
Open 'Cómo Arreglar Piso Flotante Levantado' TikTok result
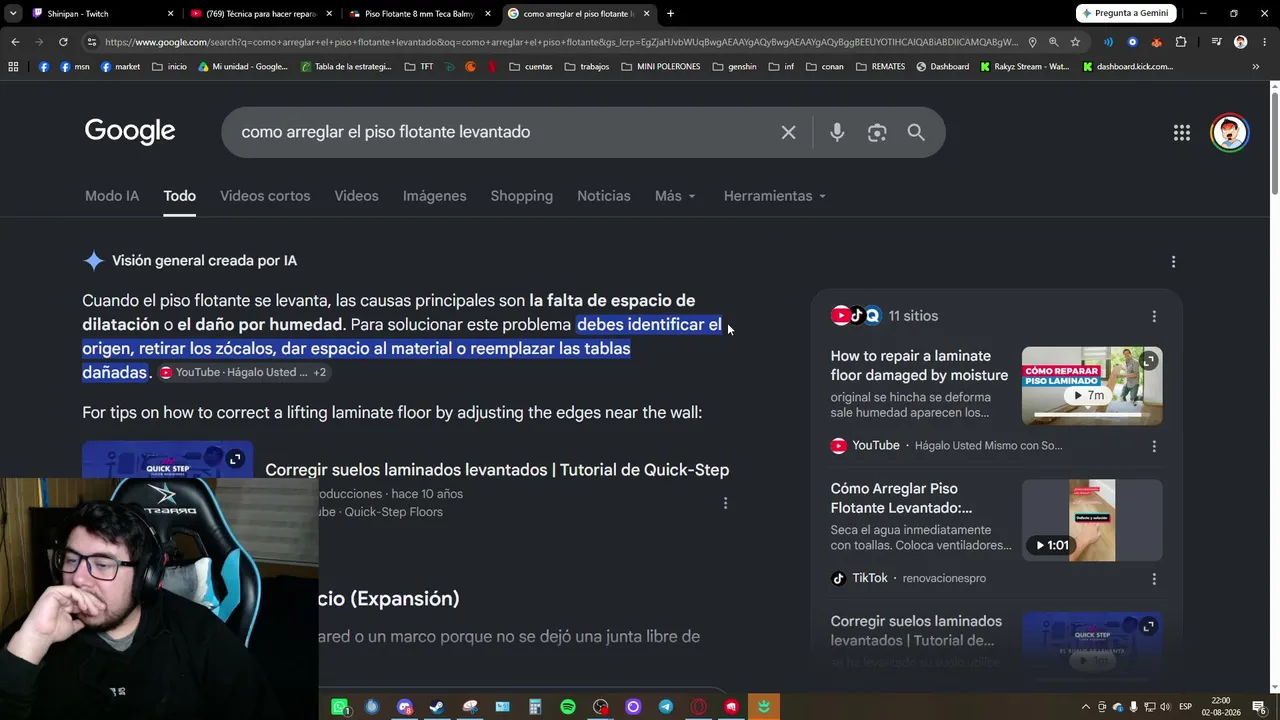[x=901, y=498]
